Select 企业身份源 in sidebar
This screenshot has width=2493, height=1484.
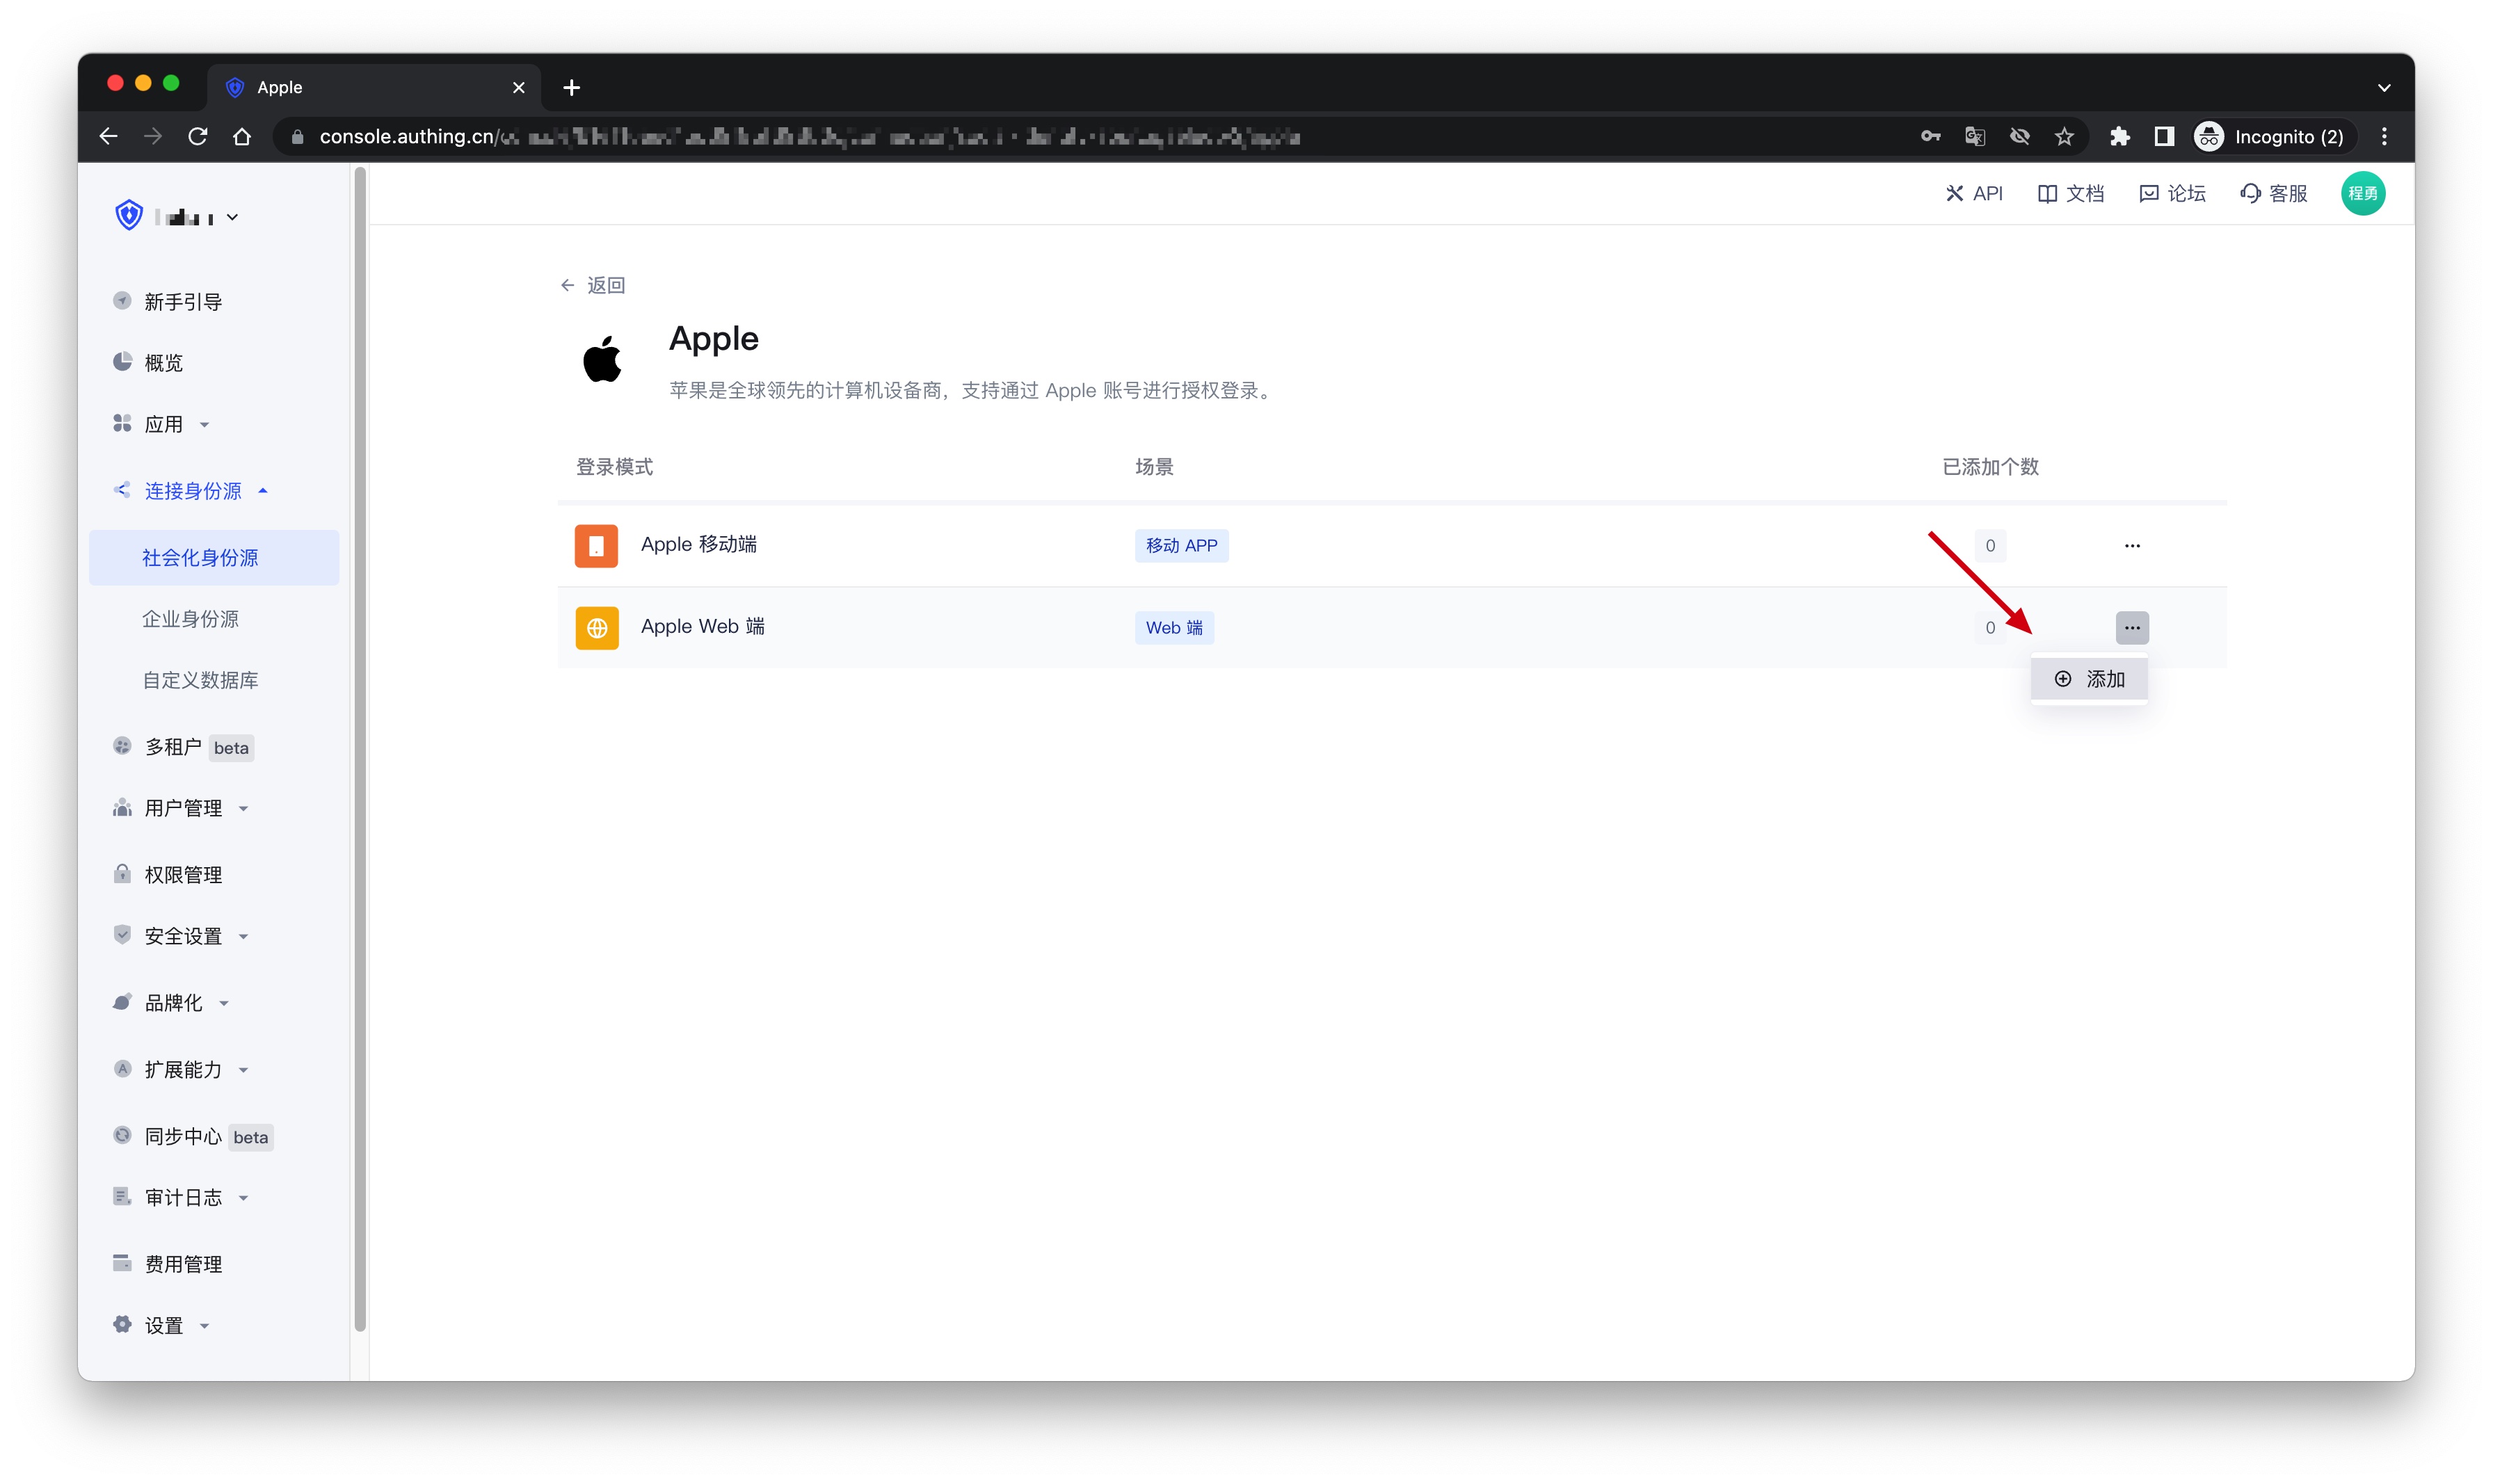[x=190, y=619]
